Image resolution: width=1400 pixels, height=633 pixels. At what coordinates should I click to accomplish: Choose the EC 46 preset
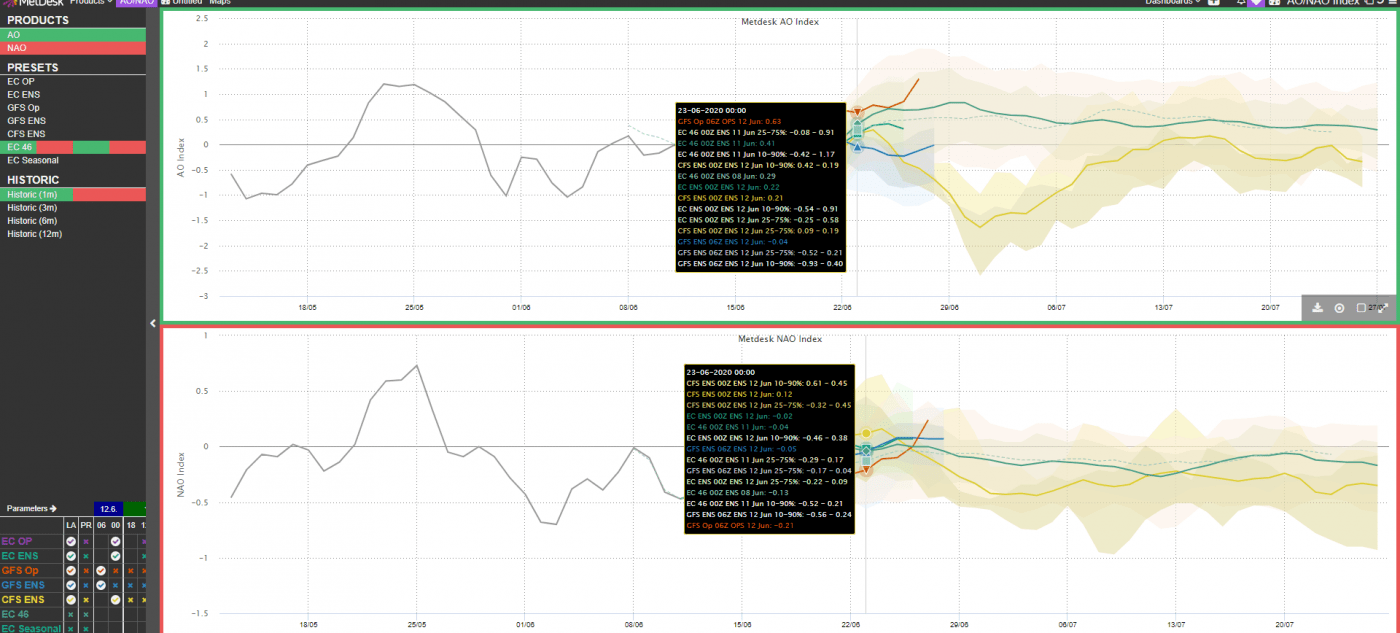(73, 147)
